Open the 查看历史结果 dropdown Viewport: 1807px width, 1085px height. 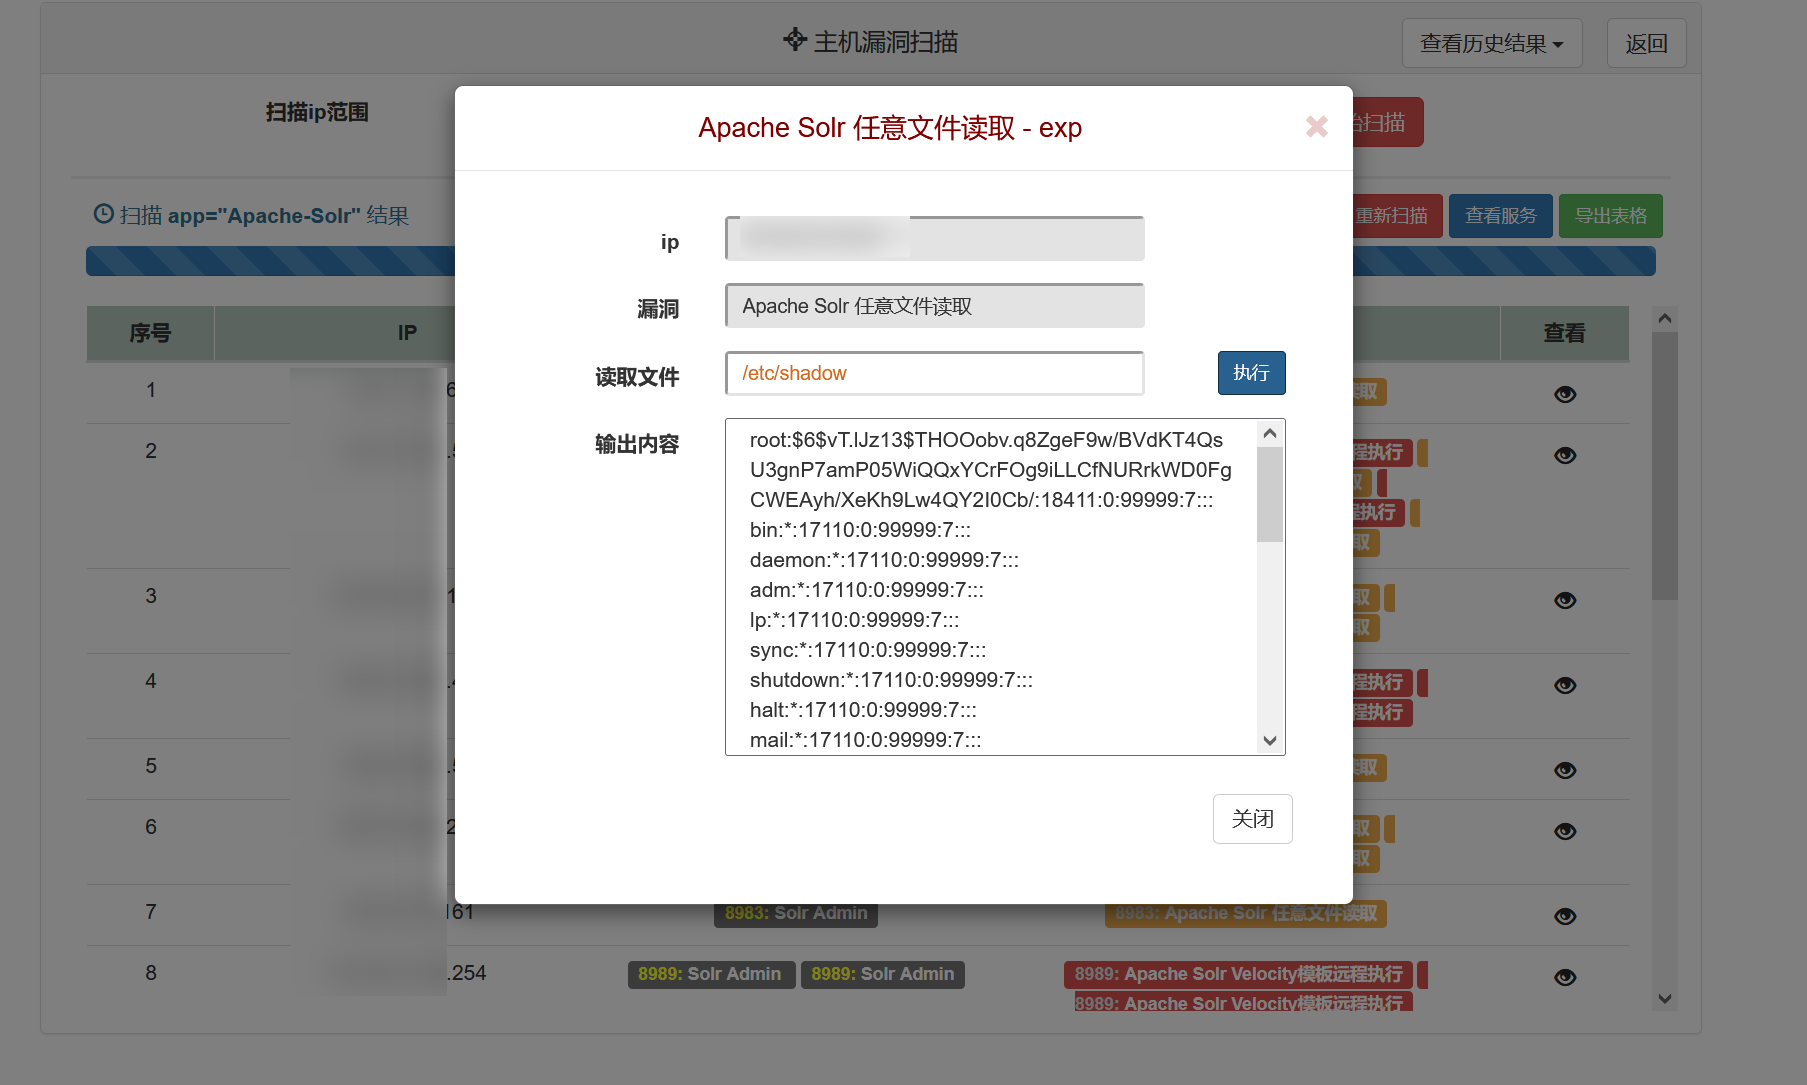1491,43
